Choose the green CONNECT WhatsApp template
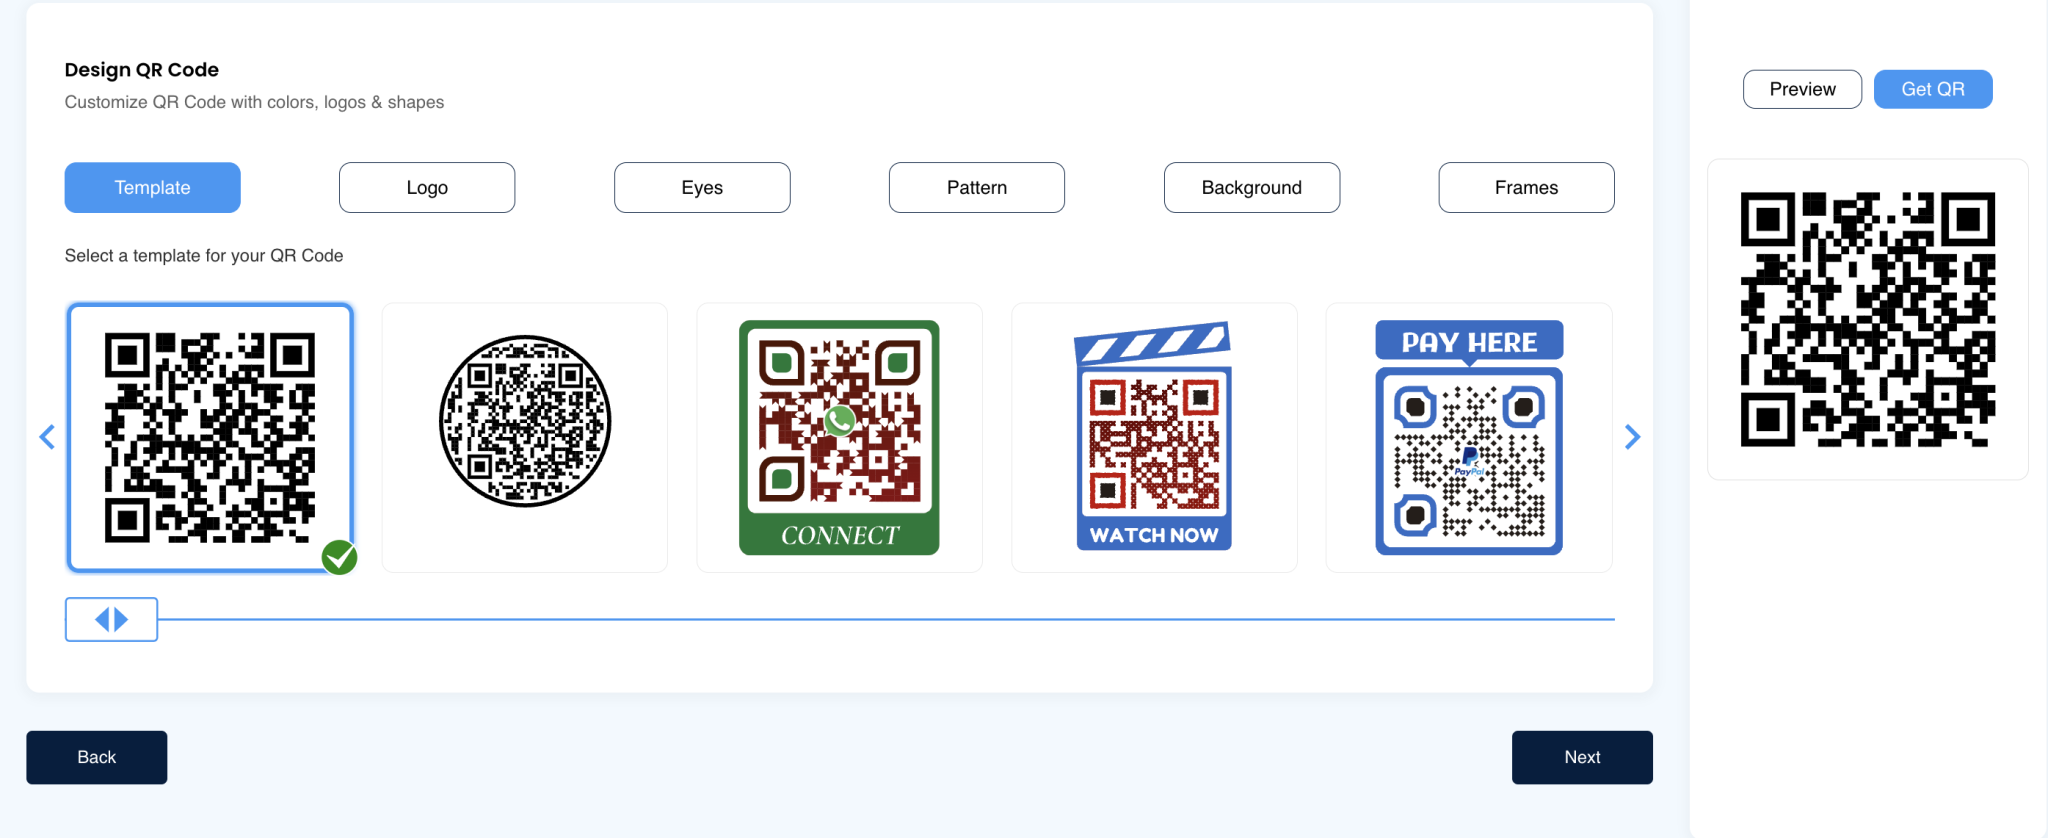Screen dimensions: 2048x838 coord(839,438)
